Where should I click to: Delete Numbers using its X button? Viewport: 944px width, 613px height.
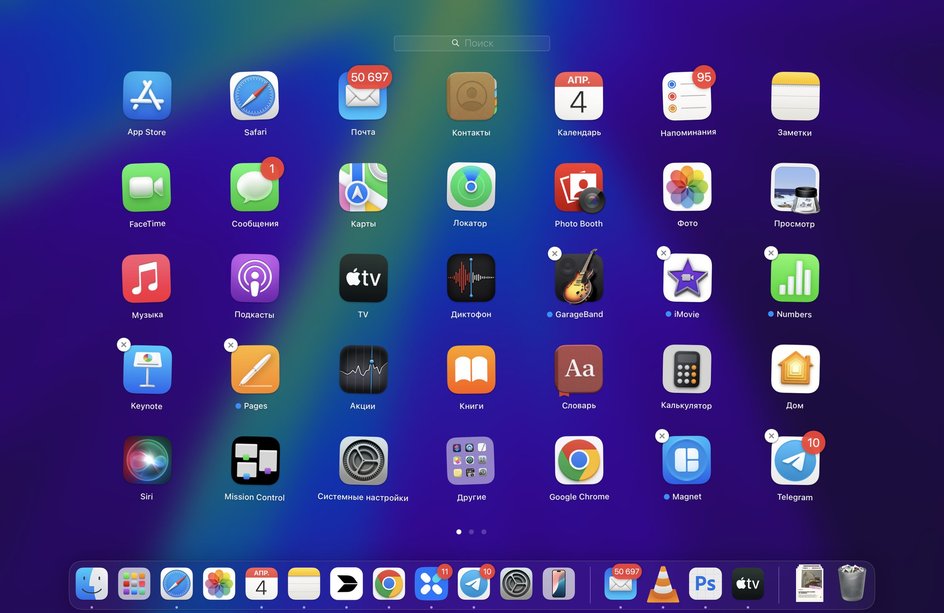click(771, 253)
